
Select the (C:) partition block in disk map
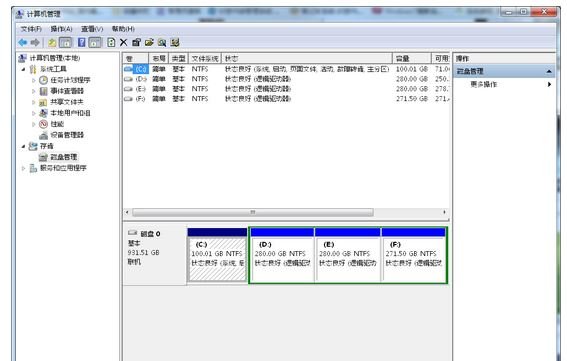[217, 255]
